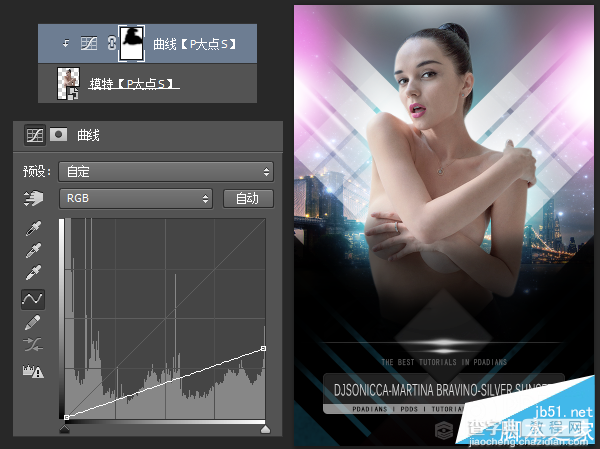Click the clipping mask arrow indicator
Screen dimensions: 600x449
click(x=66, y=43)
